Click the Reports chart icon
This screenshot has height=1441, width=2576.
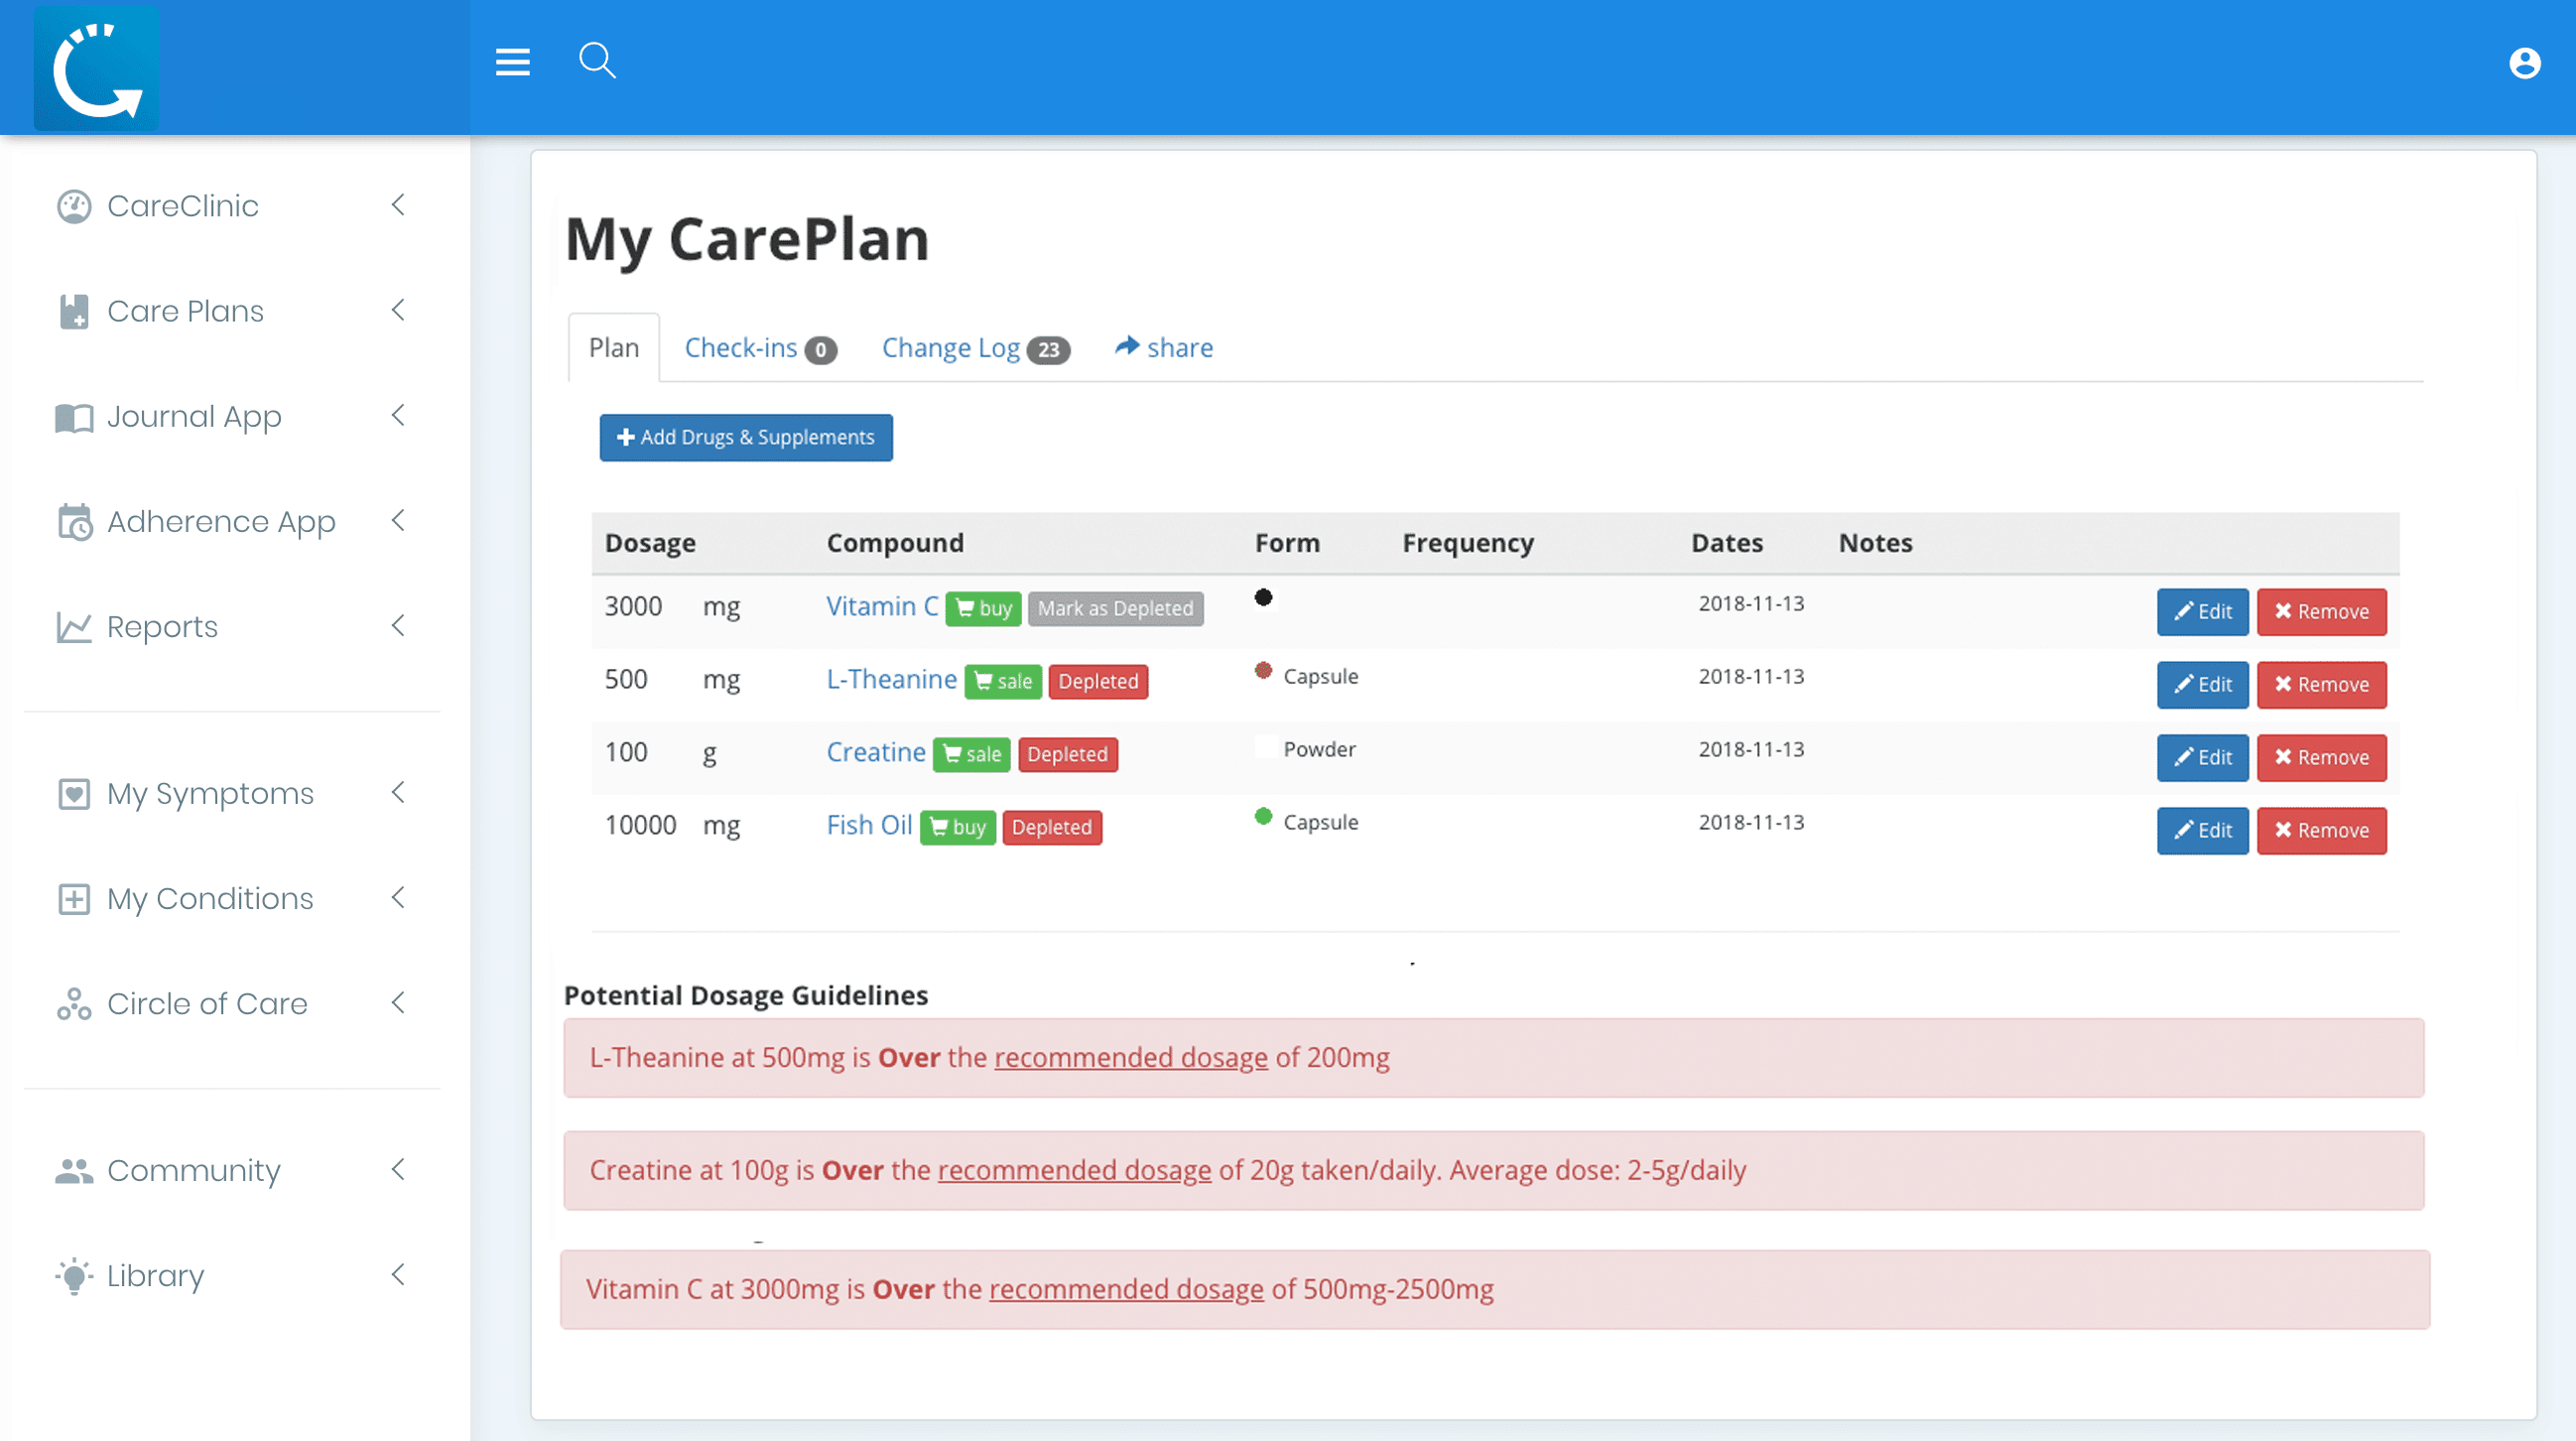pos(72,626)
